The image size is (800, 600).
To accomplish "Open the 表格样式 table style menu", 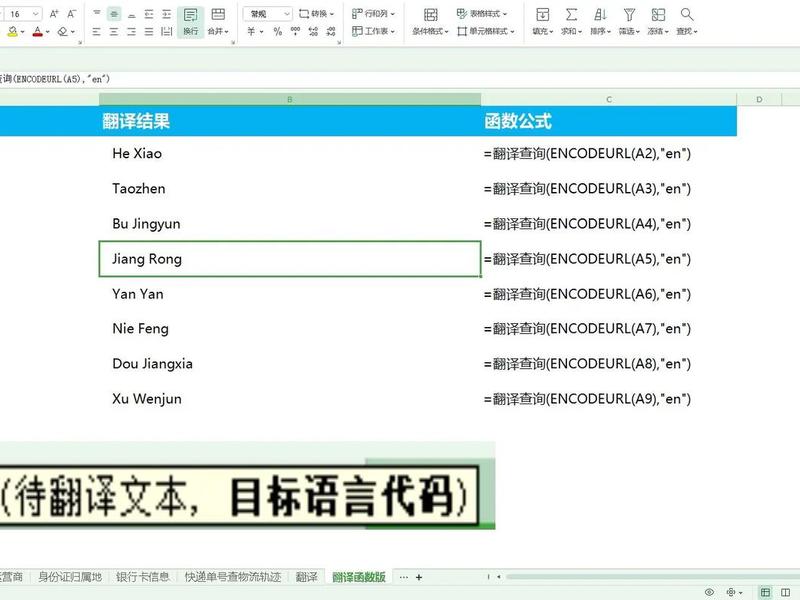I will click(482, 14).
